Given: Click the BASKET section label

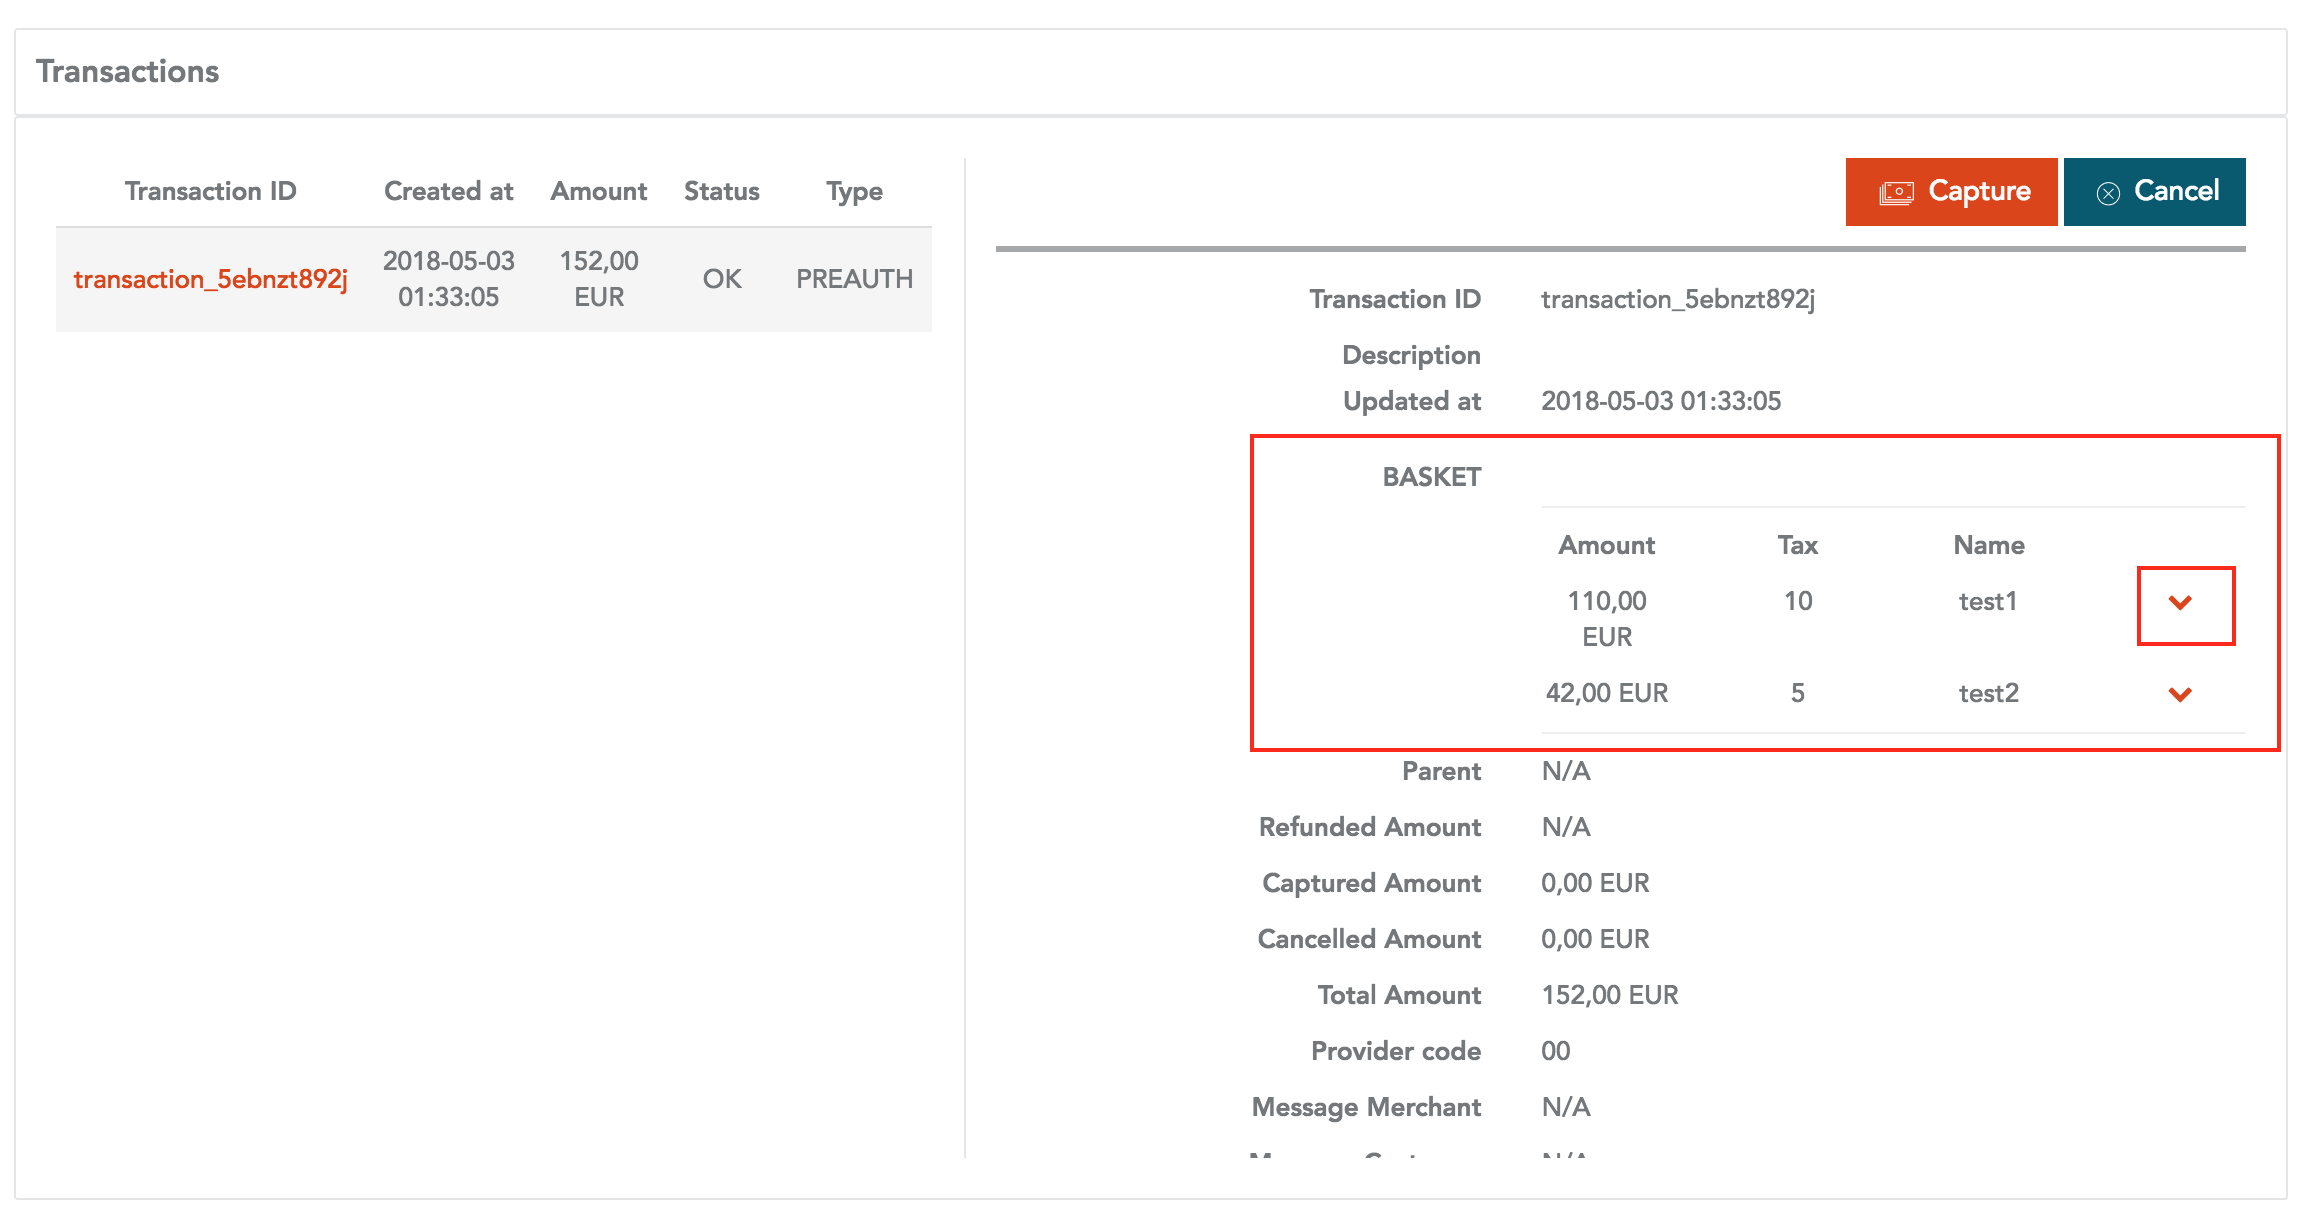Looking at the screenshot, I should [1432, 477].
